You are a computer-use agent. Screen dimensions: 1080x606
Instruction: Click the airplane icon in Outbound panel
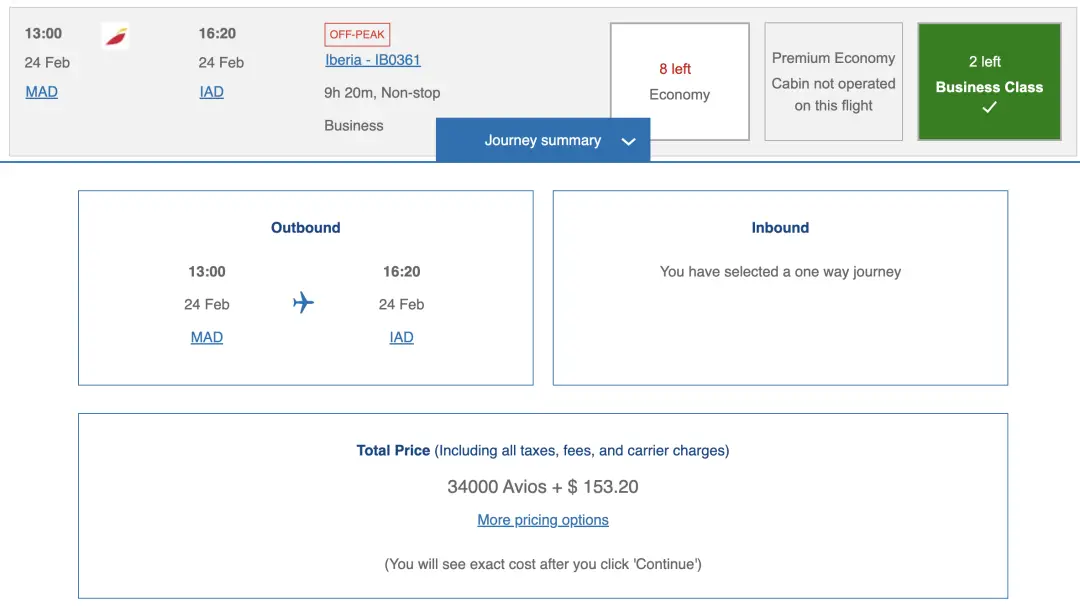pos(303,302)
